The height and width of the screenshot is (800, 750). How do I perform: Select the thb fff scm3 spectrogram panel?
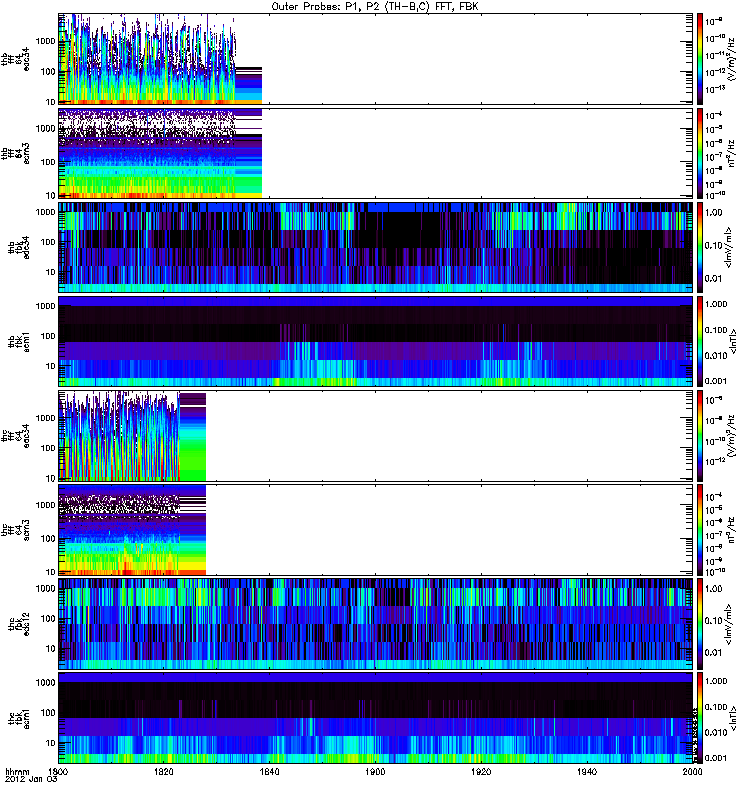(375, 153)
